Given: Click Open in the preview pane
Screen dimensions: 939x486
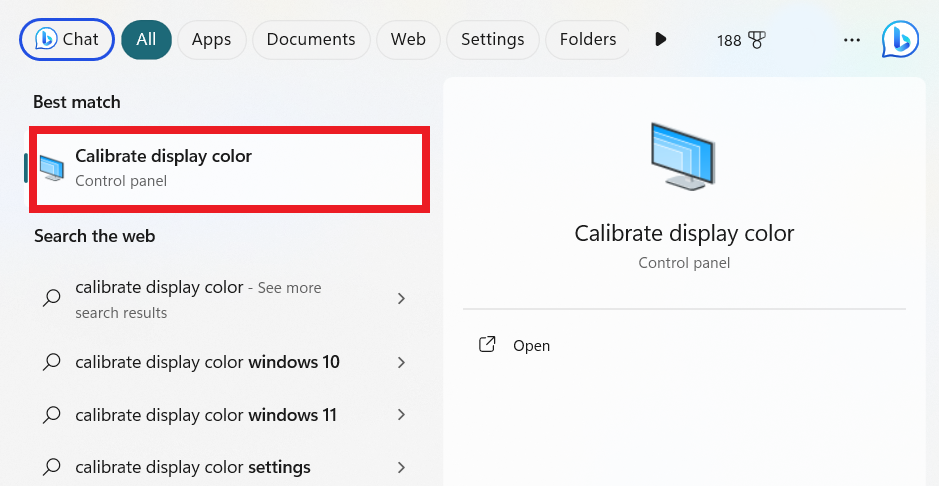Looking at the screenshot, I should click(531, 346).
